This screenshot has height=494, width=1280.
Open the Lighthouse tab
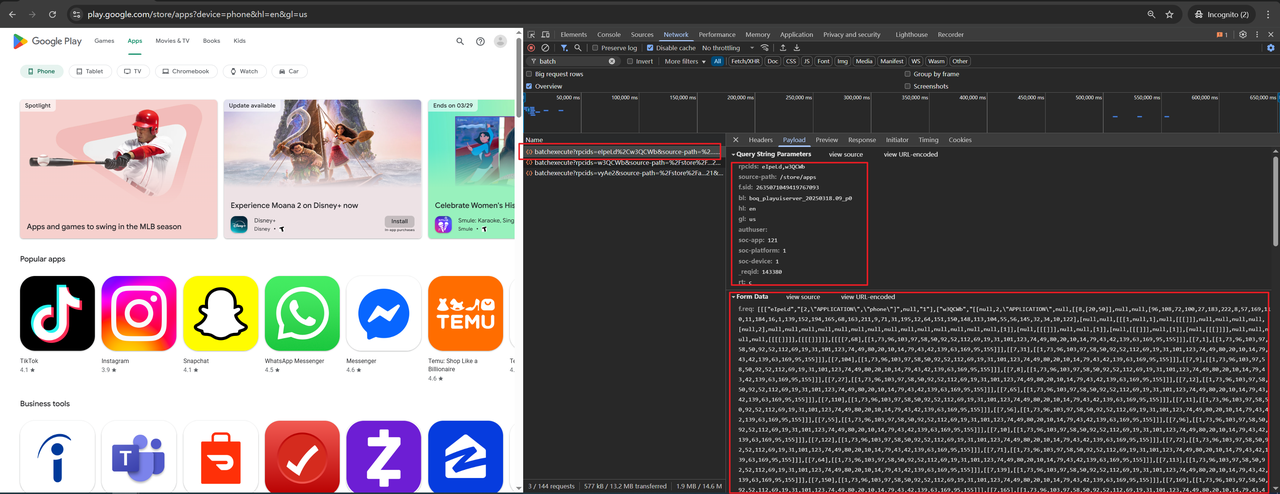tap(911, 34)
